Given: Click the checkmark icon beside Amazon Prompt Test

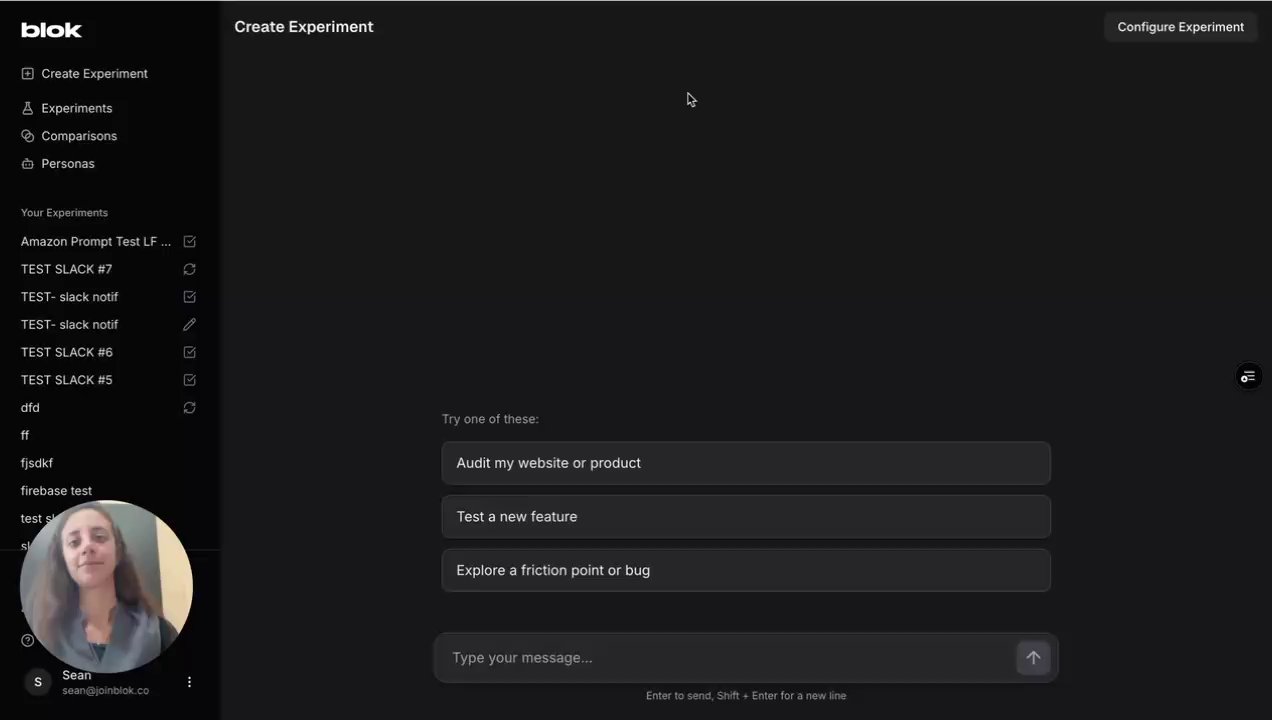Looking at the screenshot, I should pyautogui.click(x=189, y=242).
